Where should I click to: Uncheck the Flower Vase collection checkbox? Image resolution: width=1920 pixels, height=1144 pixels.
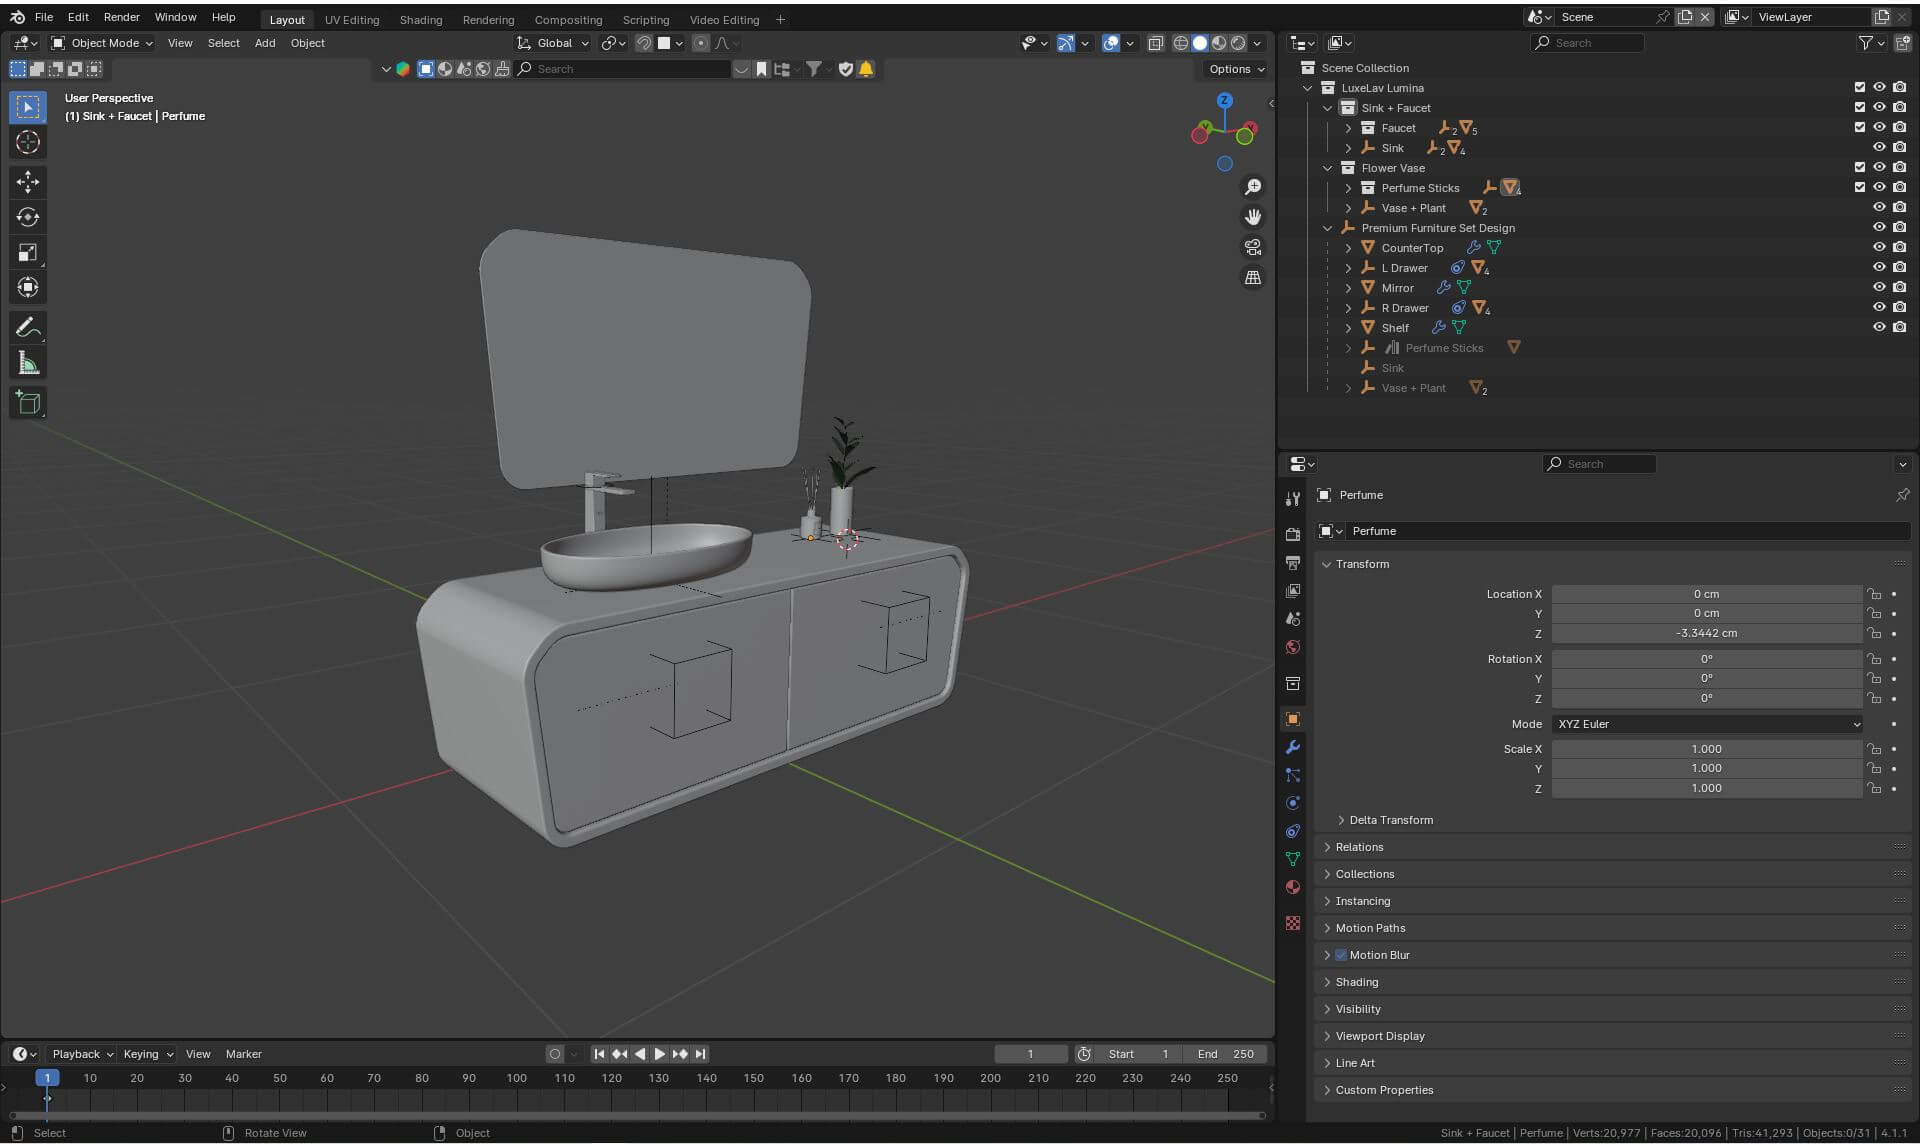[x=1860, y=167]
